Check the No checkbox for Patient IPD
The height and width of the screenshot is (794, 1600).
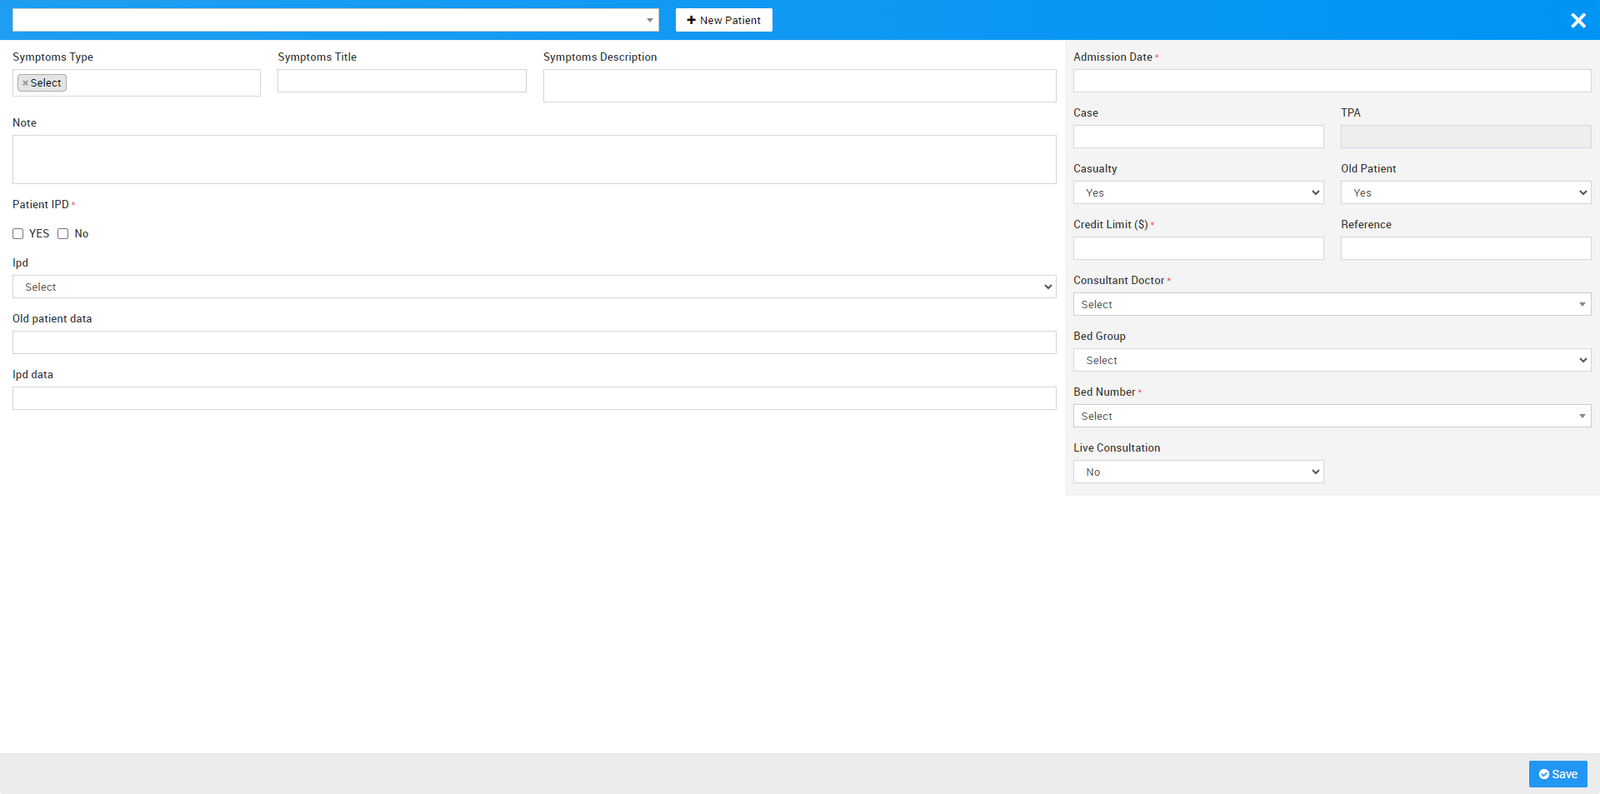63,234
